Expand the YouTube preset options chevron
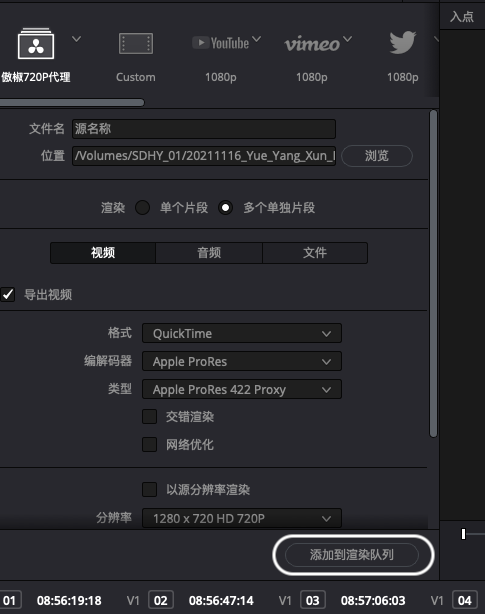The height and width of the screenshot is (614, 485). point(256,39)
